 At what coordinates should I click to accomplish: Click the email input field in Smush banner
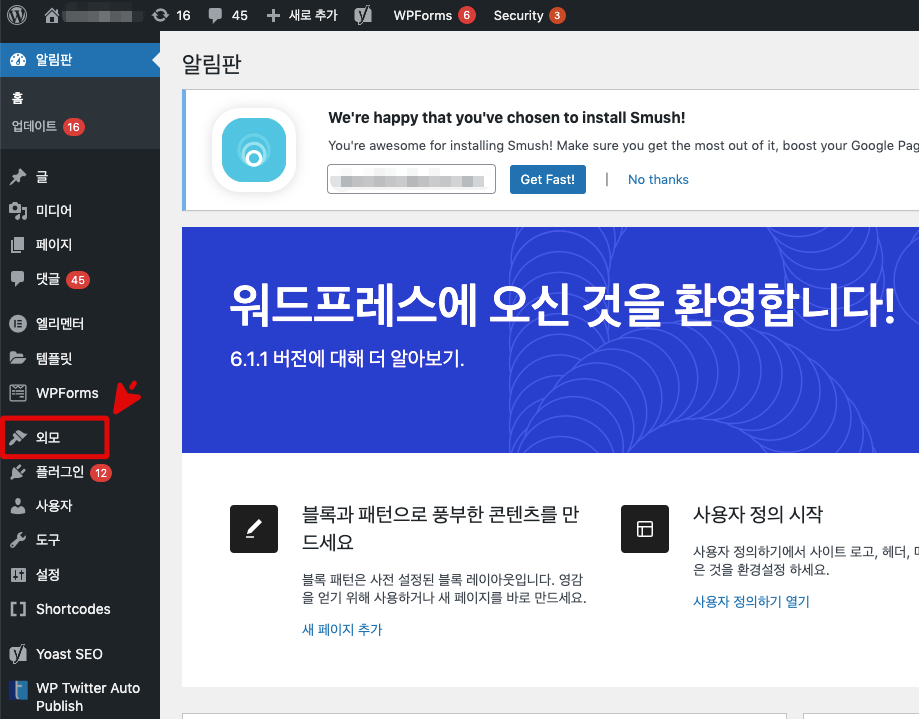[411, 178]
